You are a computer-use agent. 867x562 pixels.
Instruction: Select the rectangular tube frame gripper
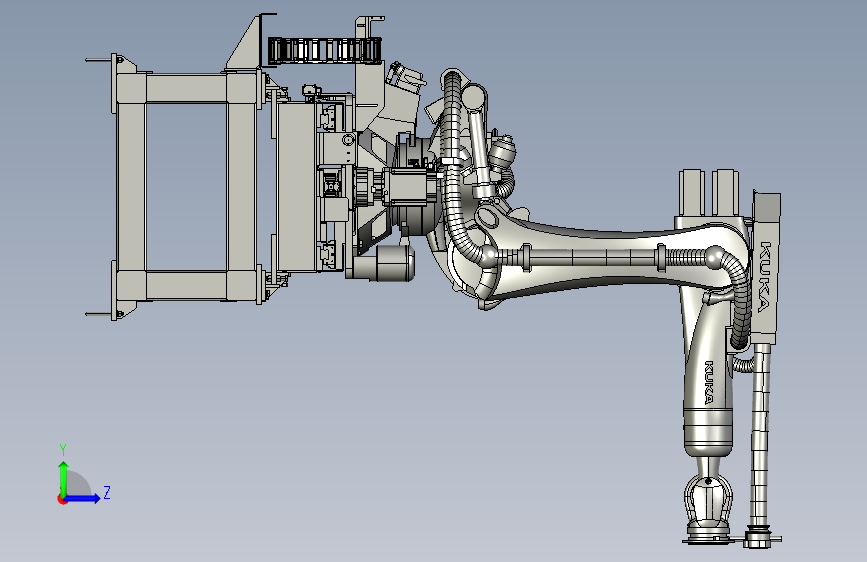click(x=187, y=187)
